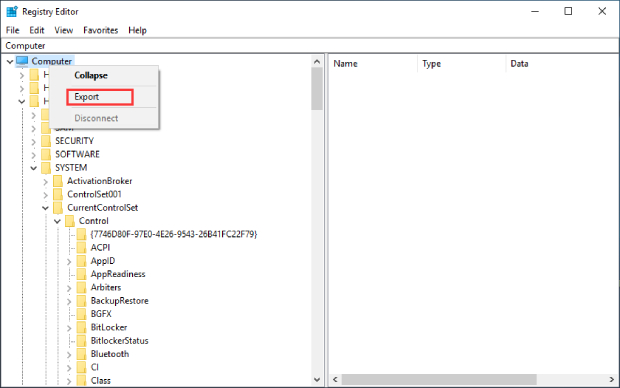Image resolution: width=620 pixels, height=388 pixels.
Task: Click the Name column header
Action: (373, 64)
